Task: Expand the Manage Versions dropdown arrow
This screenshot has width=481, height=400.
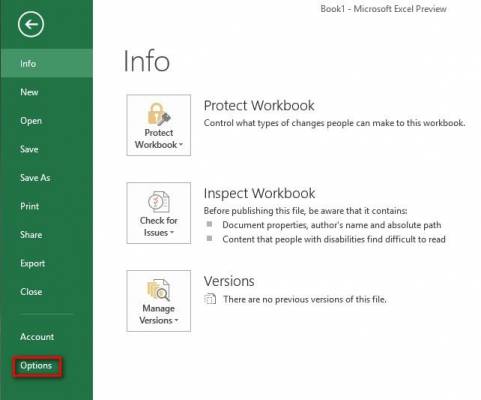Action: pos(176,320)
